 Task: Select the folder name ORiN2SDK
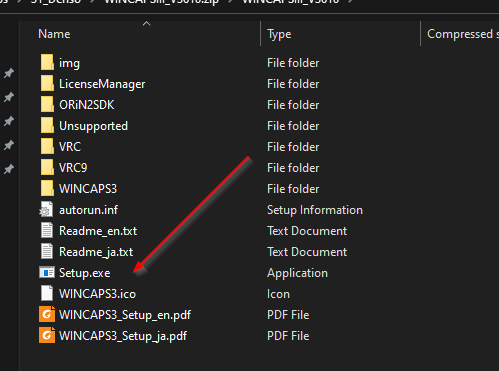(87, 105)
